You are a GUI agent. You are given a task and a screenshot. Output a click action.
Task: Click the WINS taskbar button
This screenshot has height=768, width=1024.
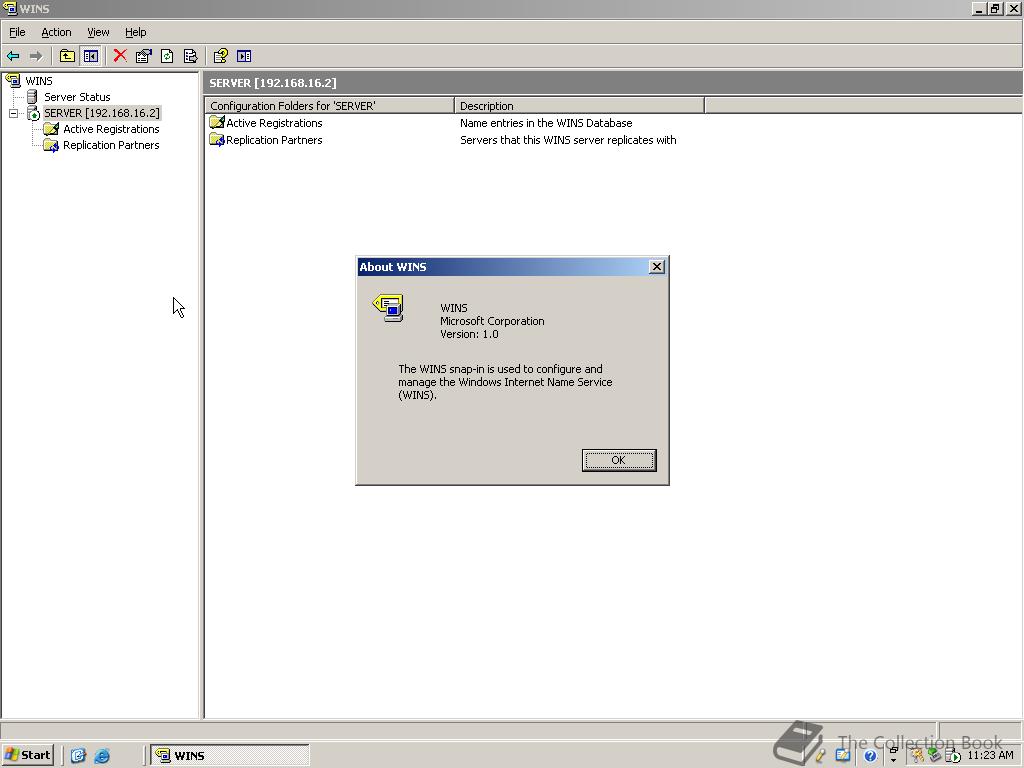pos(230,755)
